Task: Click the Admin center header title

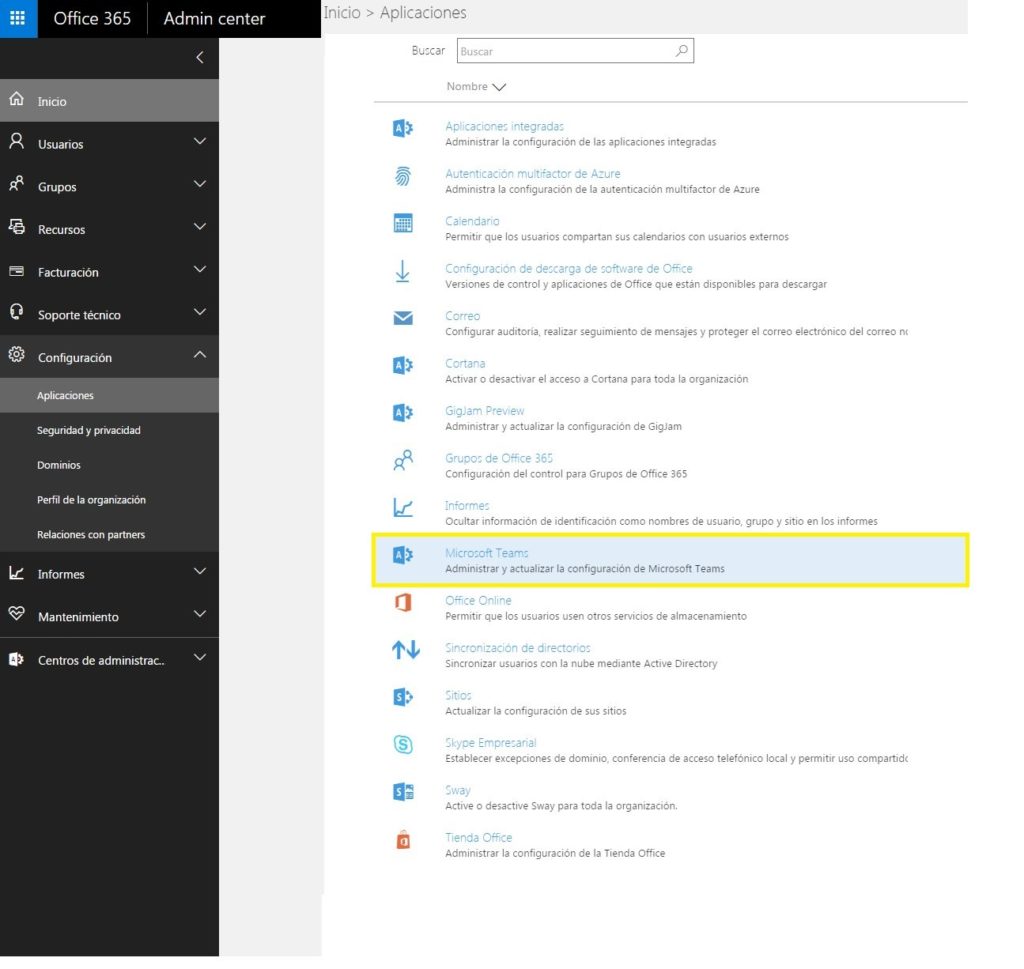Action: [x=214, y=18]
